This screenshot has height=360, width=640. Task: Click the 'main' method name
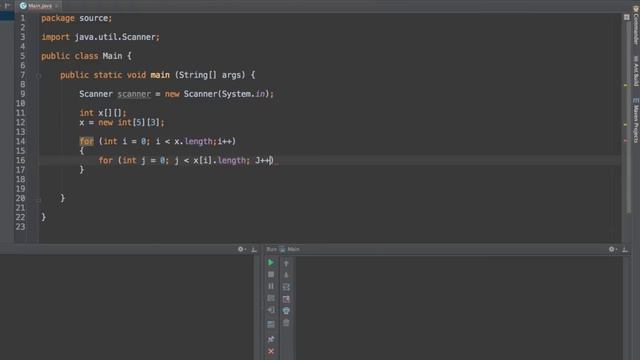(x=160, y=75)
